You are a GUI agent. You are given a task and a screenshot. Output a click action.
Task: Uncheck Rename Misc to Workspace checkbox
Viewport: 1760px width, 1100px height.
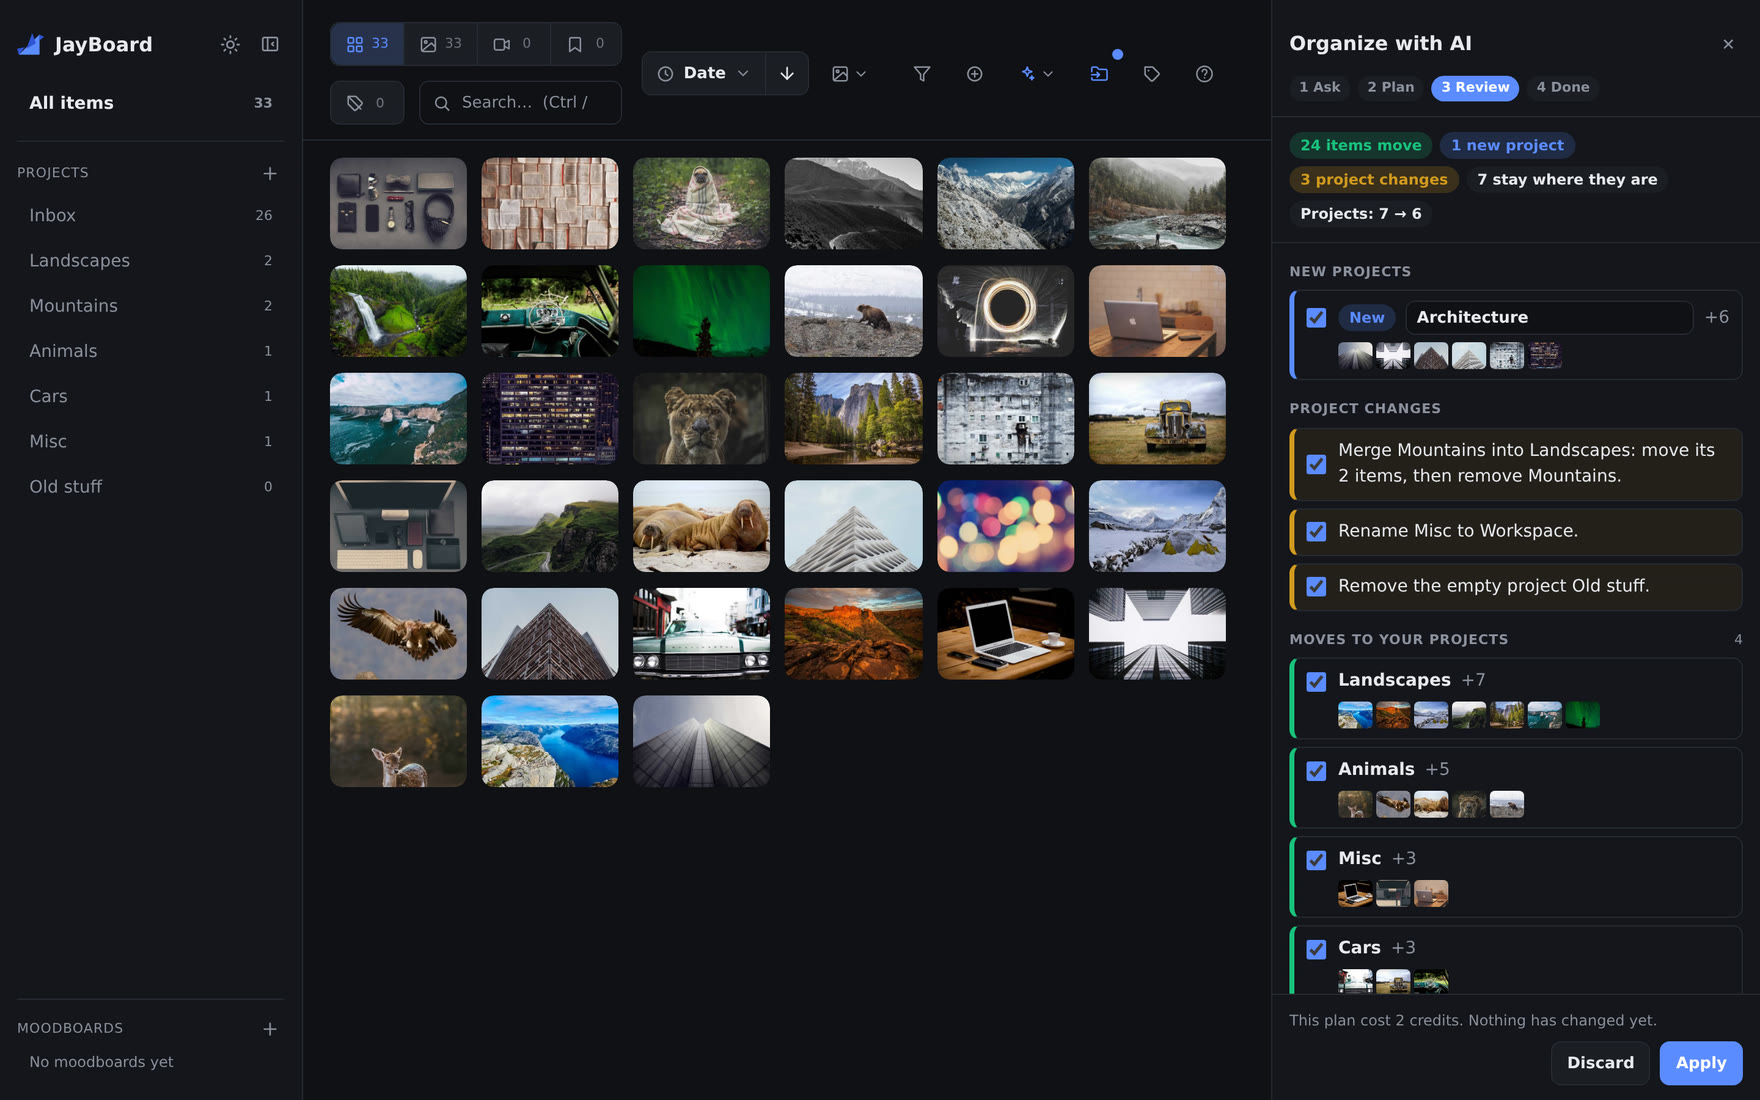[x=1316, y=532]
